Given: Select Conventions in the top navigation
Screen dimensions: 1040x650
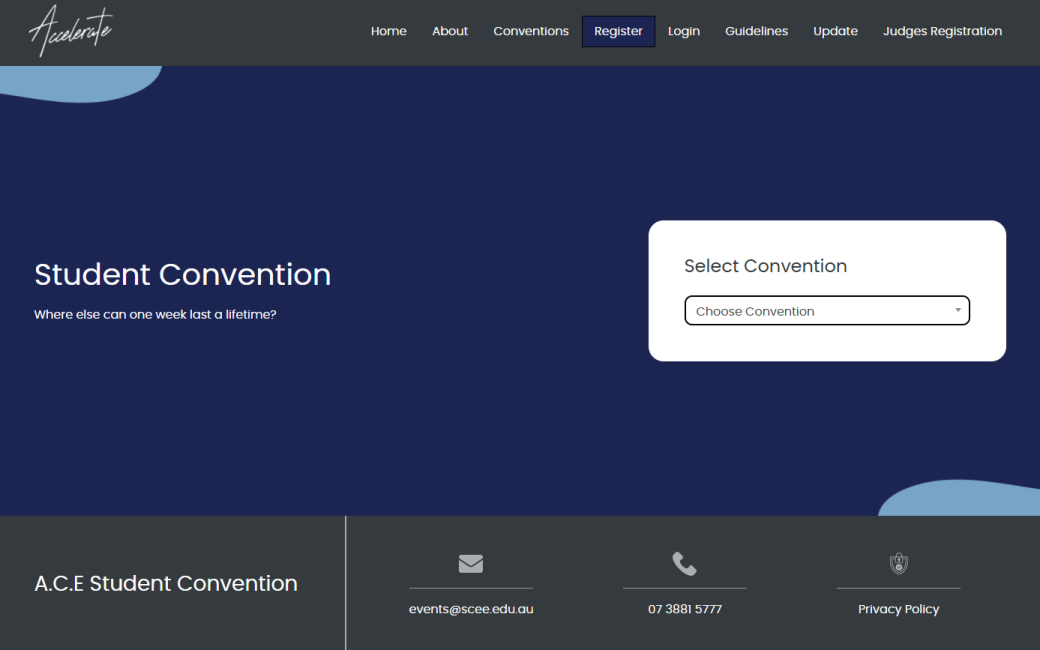Looking at the screenshot, I should tap(531, 31).
